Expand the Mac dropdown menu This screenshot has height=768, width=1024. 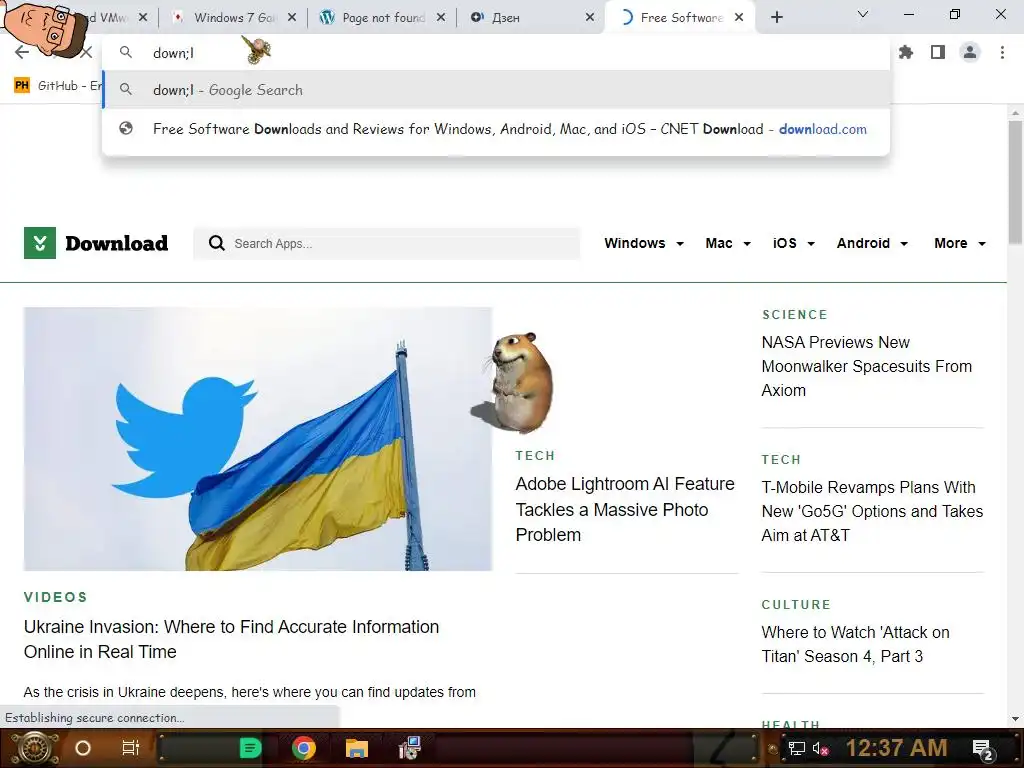pyautogui.click(x=728, y=243)
